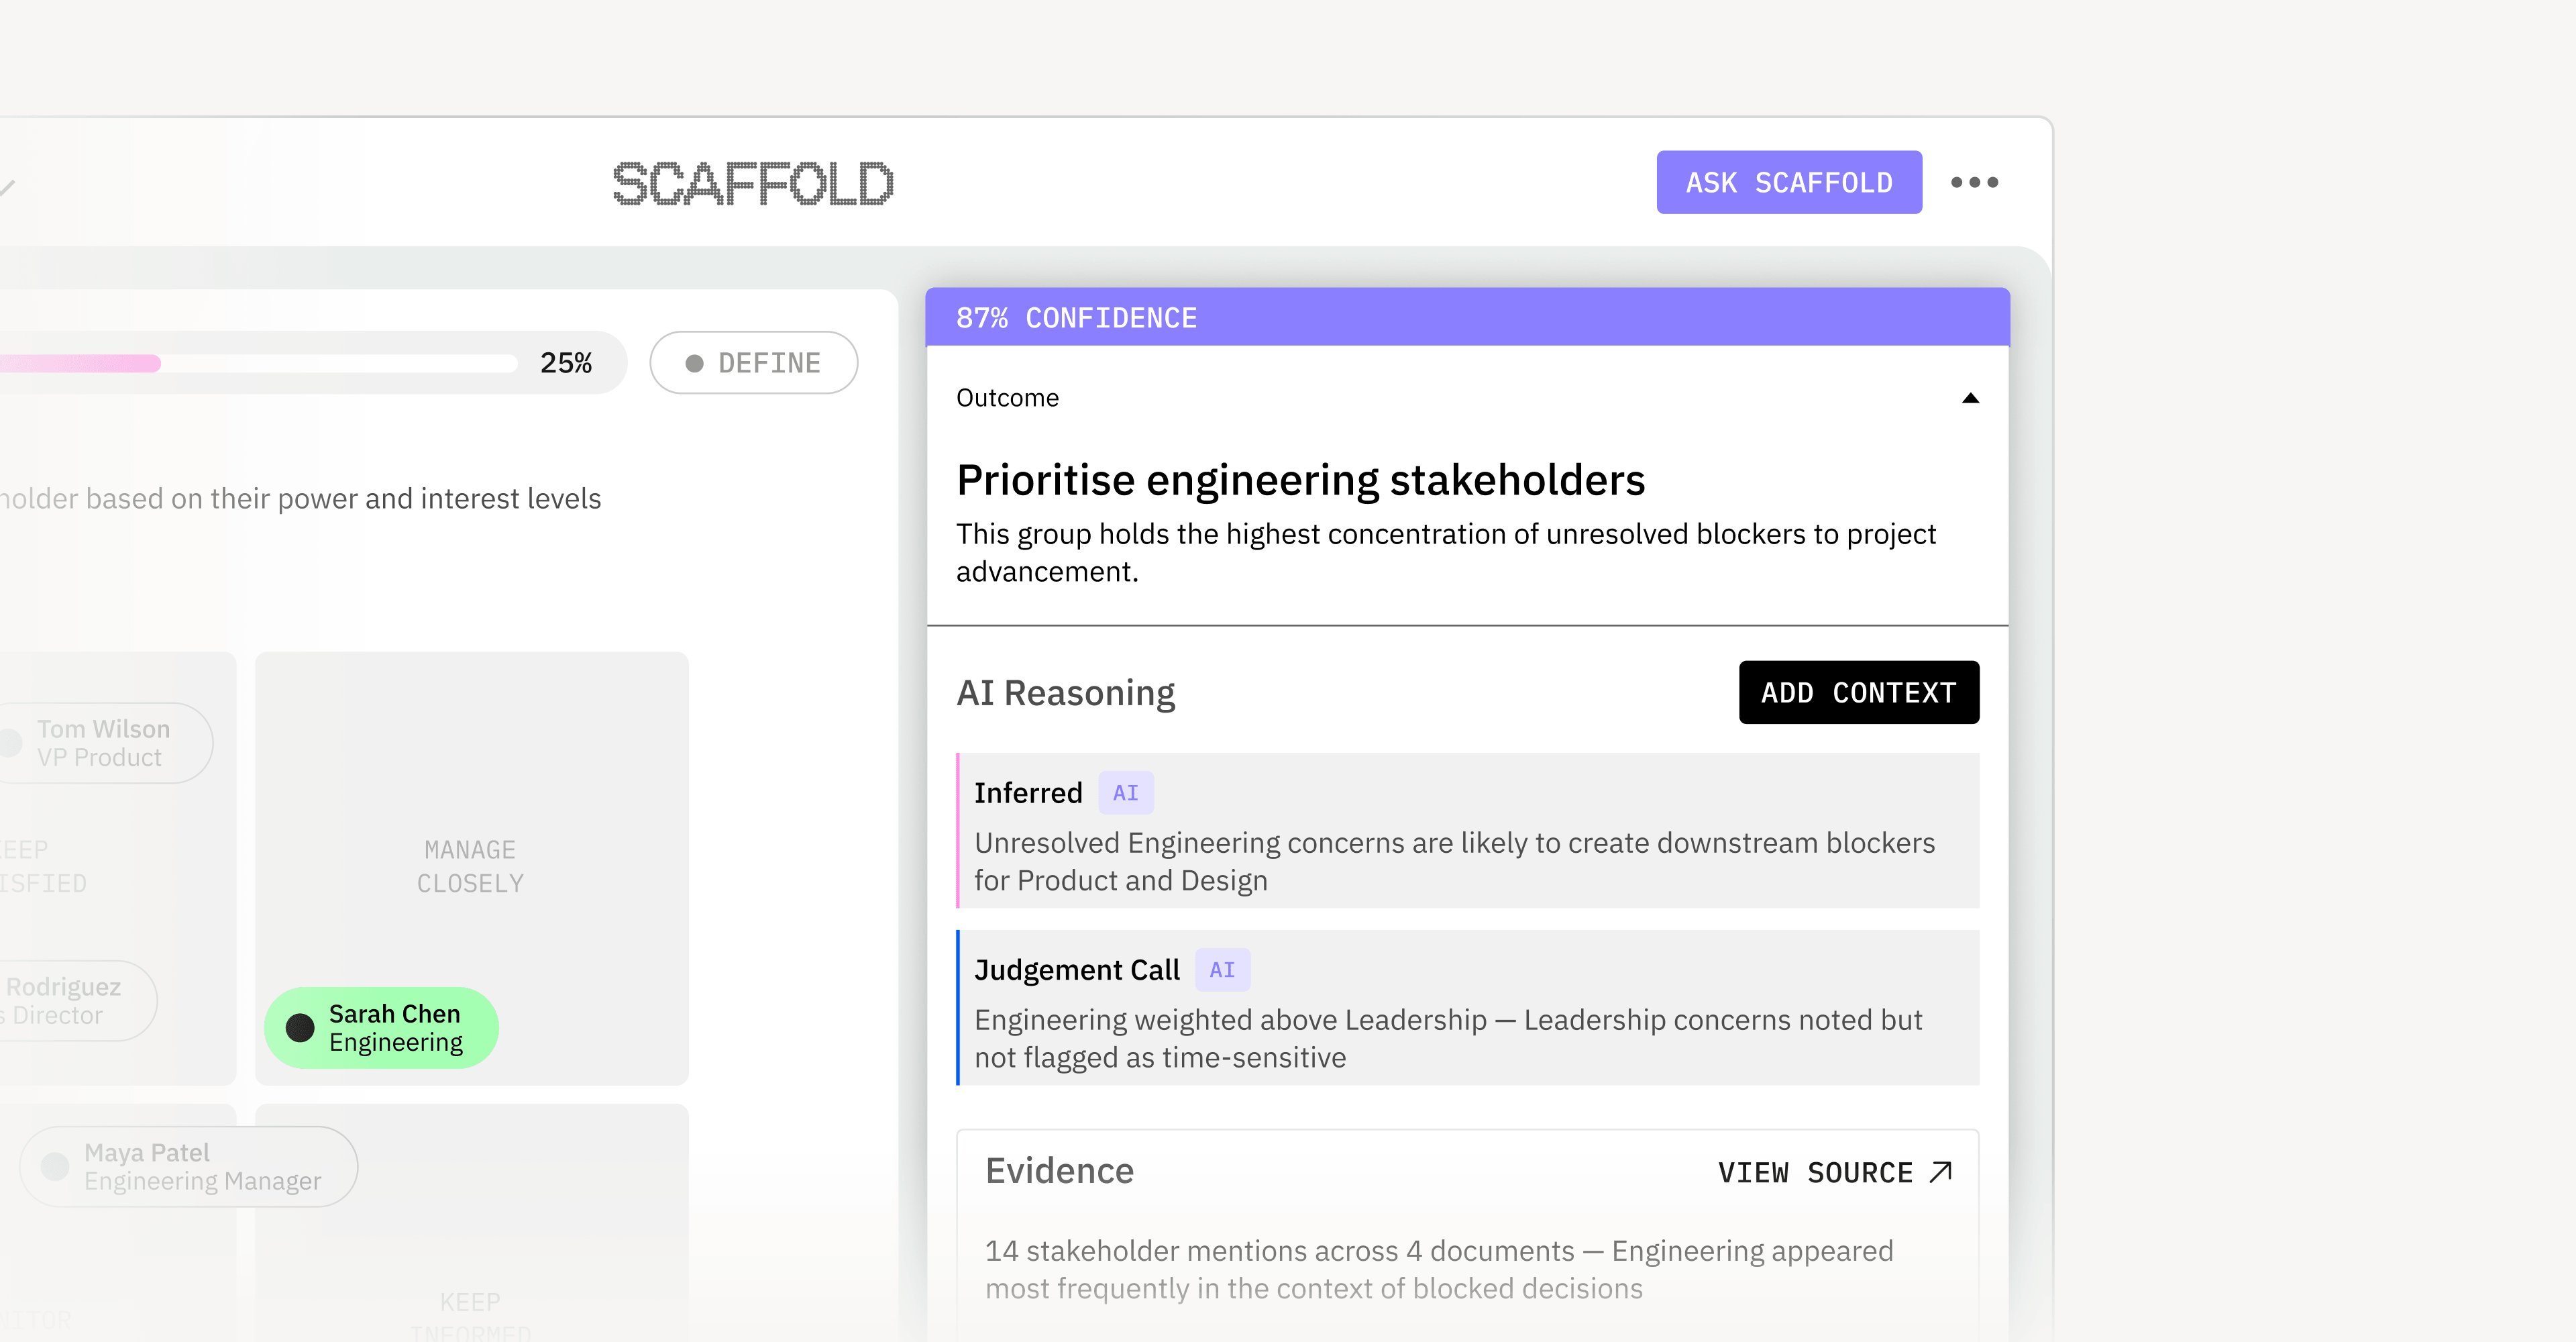This screenshot has width=2576, height=1342.
Task: Click the pink progress bar
Action: click(x=80, y=363)
